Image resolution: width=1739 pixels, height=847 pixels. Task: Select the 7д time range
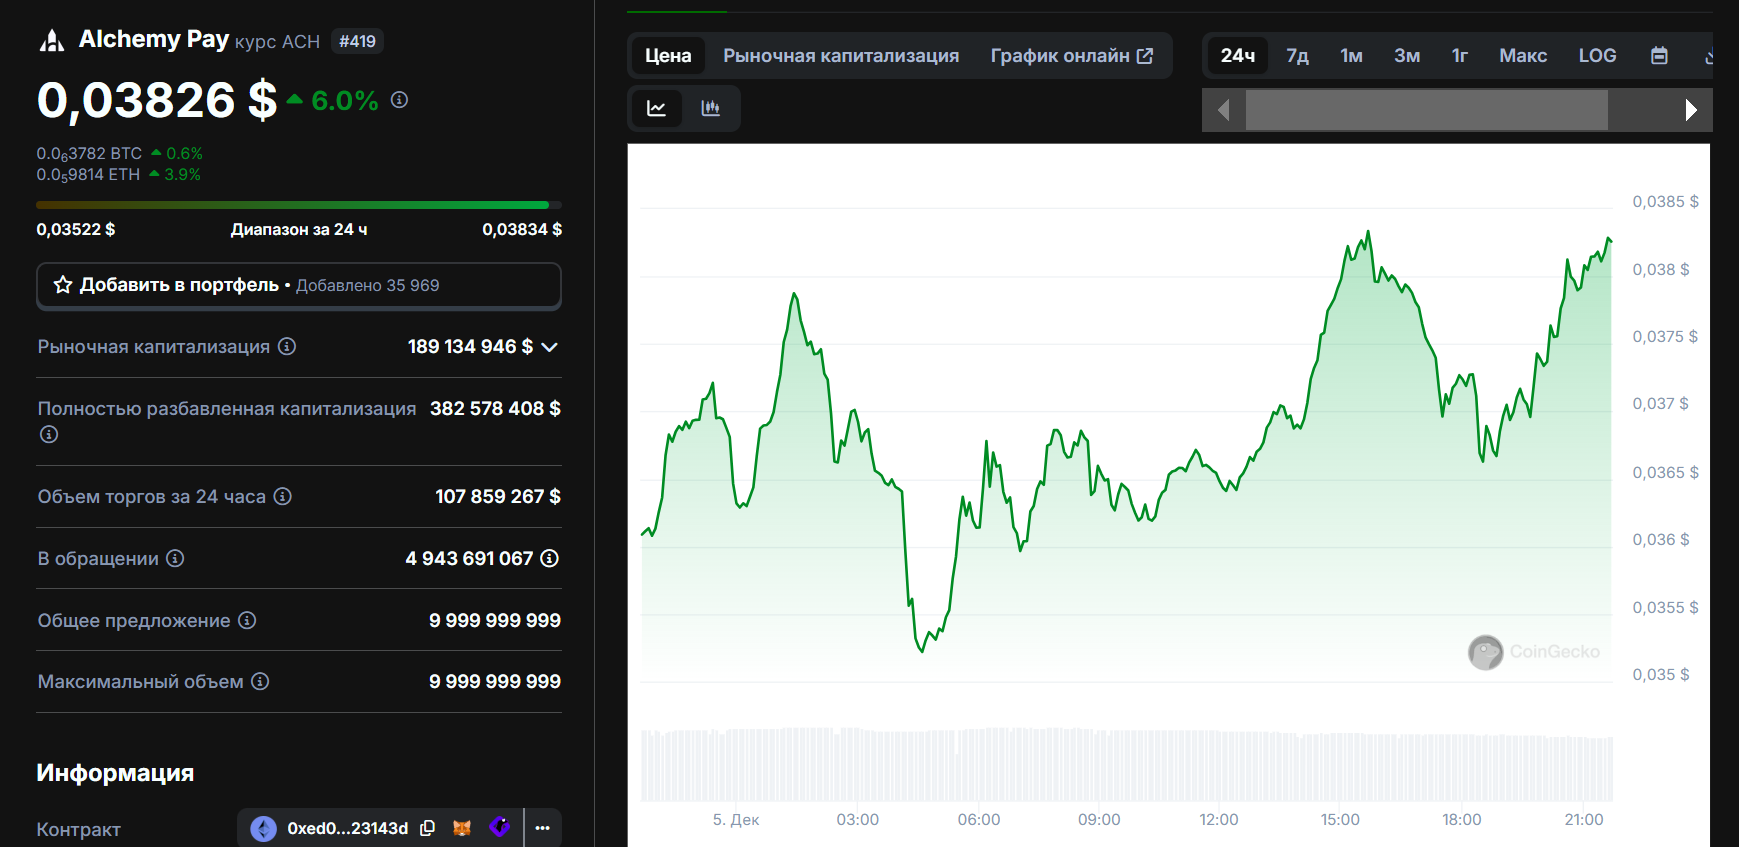click(1297, 56)
